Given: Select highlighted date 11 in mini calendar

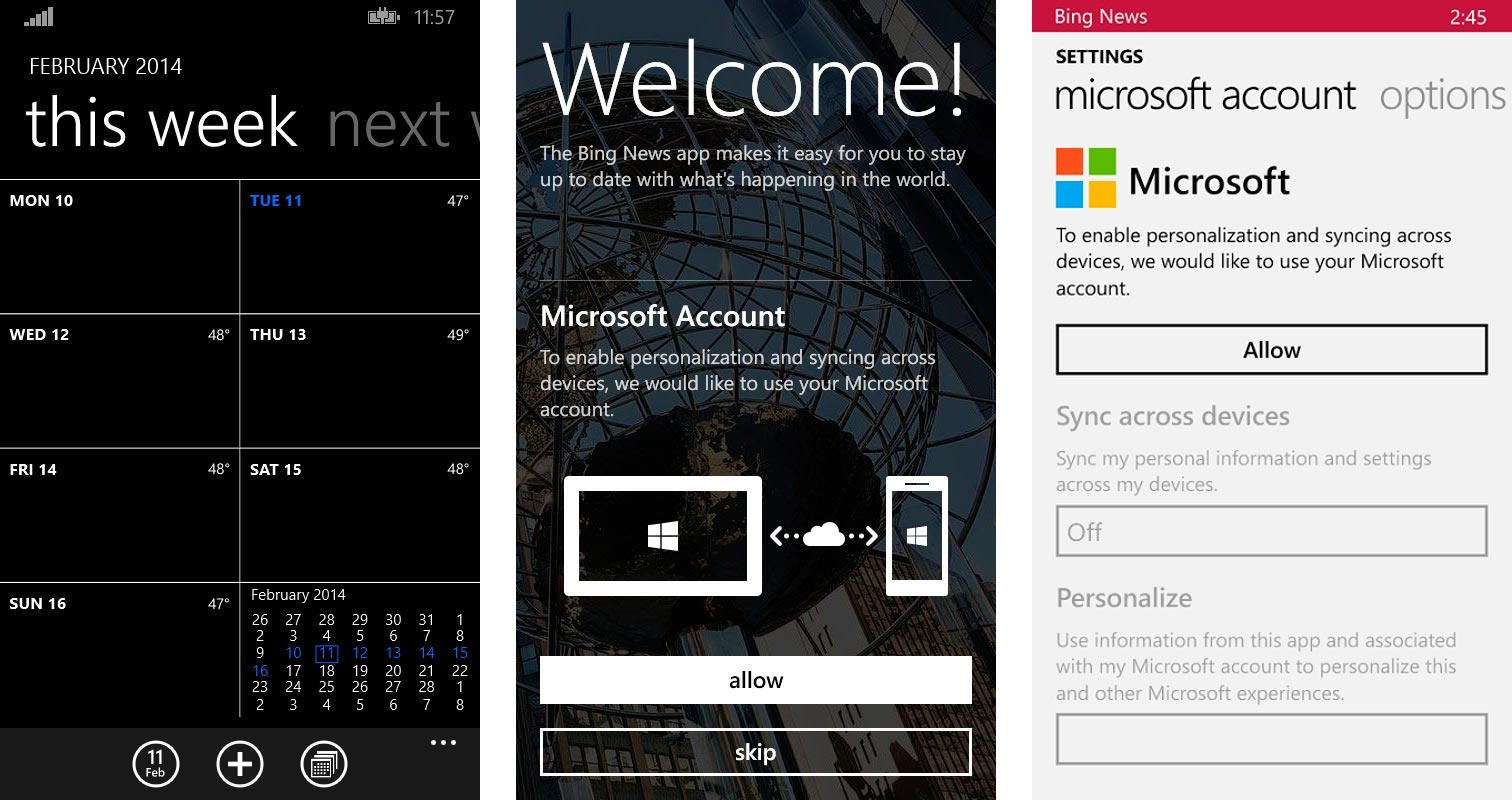Looking at the screenshot, I should [327, 653].
